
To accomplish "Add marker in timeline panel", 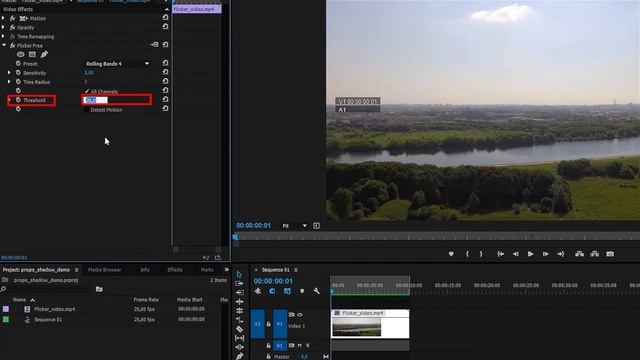I will 302,291.
